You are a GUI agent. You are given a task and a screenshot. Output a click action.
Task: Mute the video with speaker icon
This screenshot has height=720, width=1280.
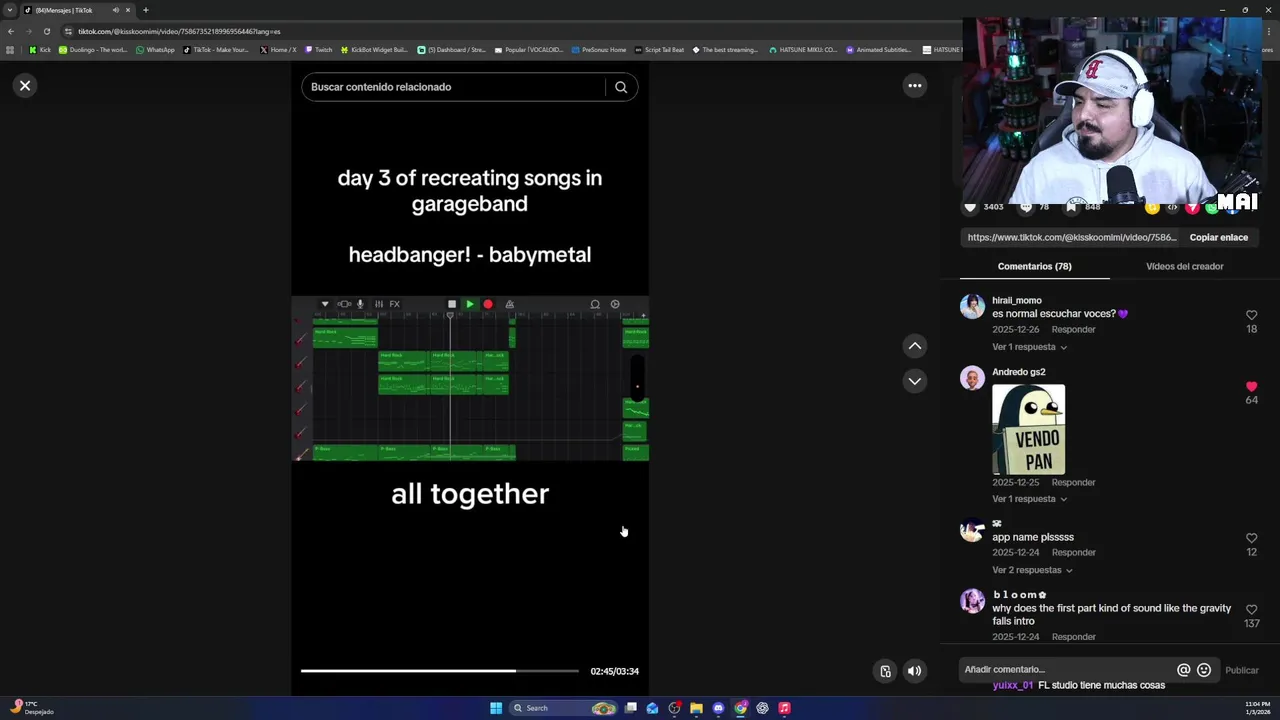[914, 671]
